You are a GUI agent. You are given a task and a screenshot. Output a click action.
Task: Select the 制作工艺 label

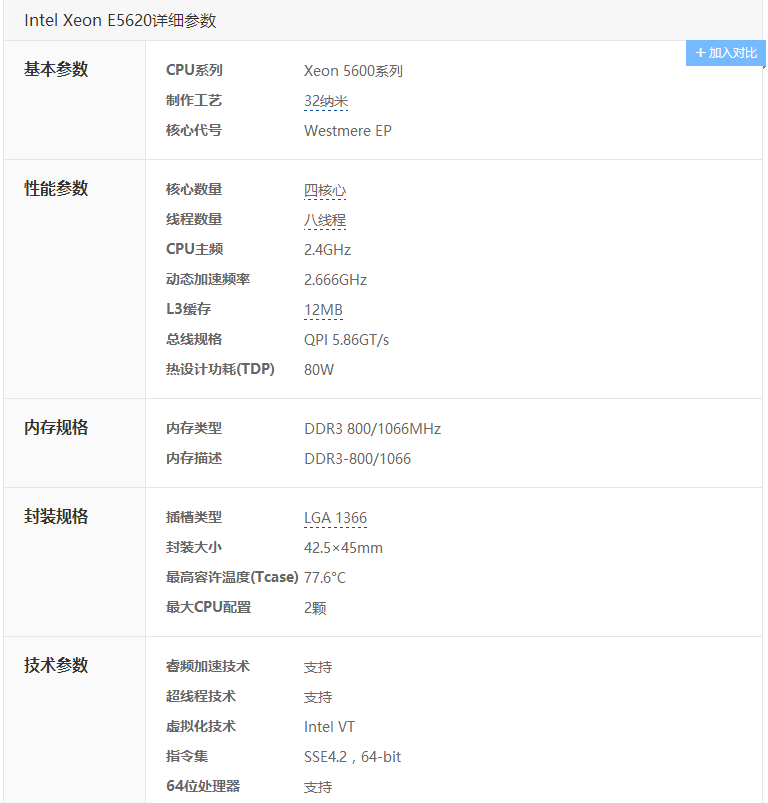point(194,100)
